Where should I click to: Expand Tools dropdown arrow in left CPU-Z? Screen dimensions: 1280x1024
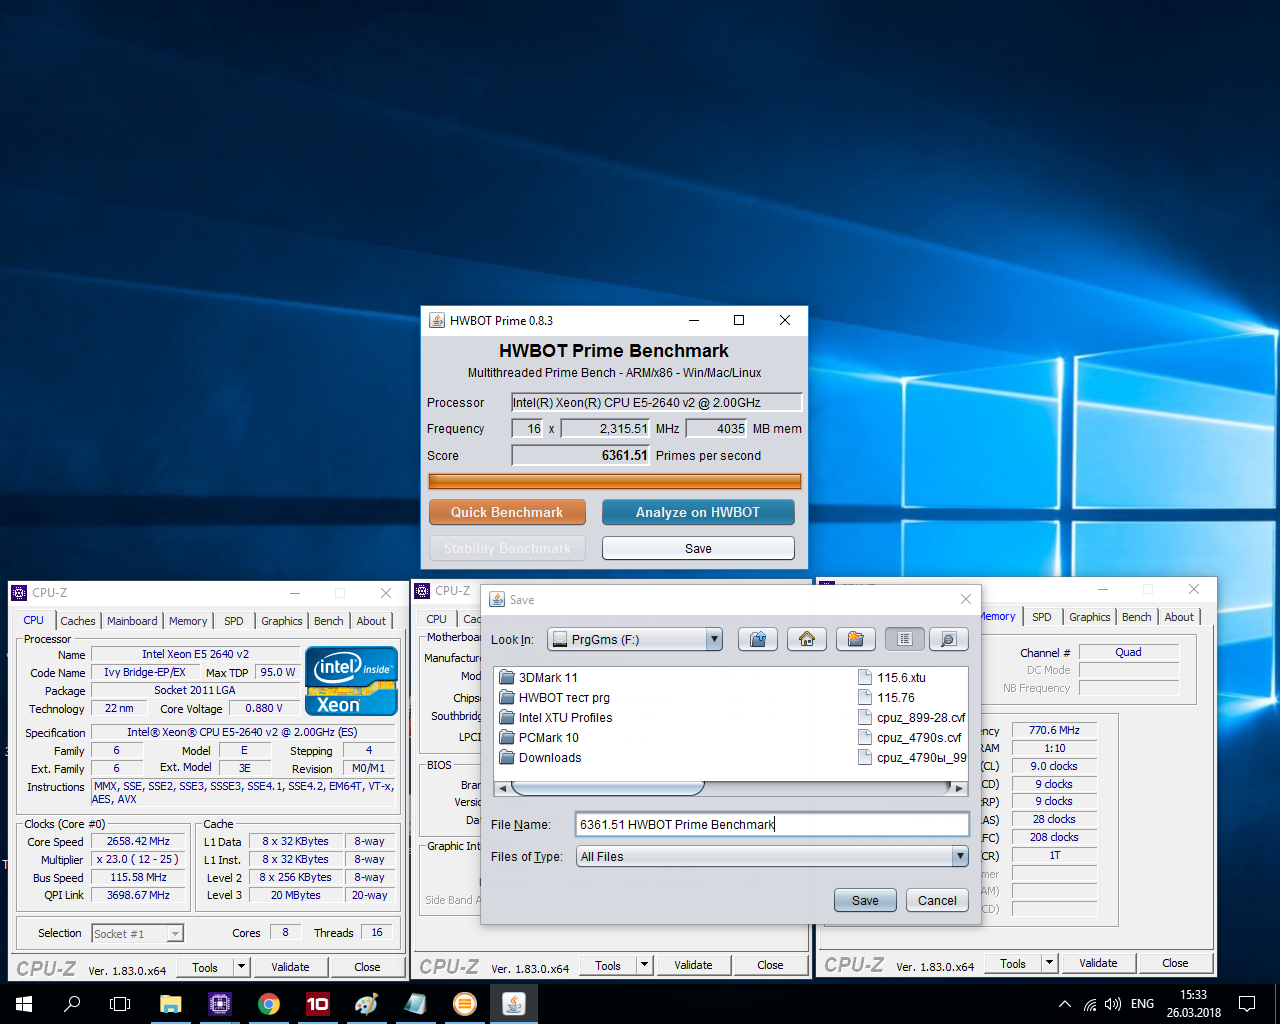coord(241,967)
